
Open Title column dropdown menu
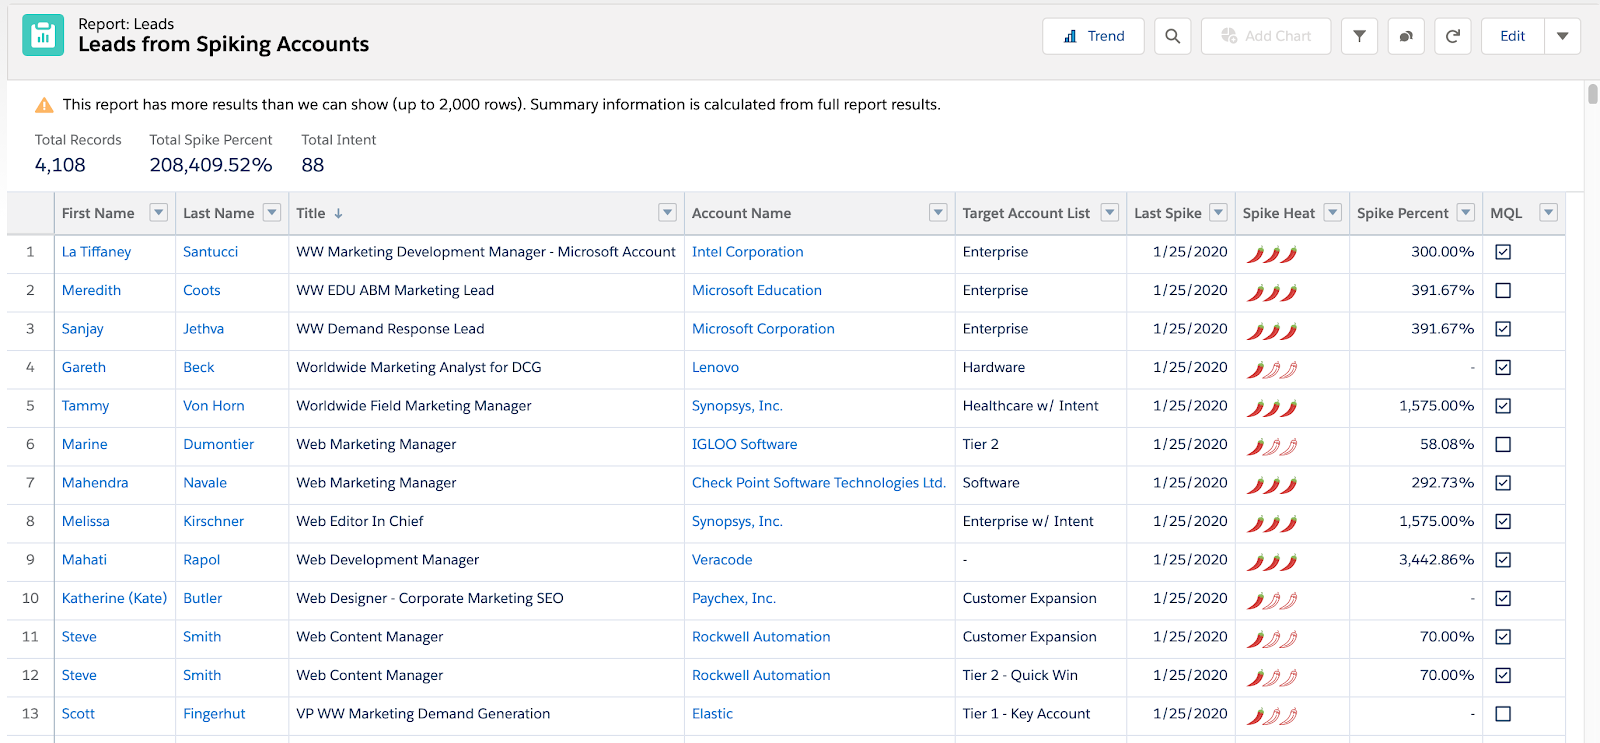click(x=668, y=212)
